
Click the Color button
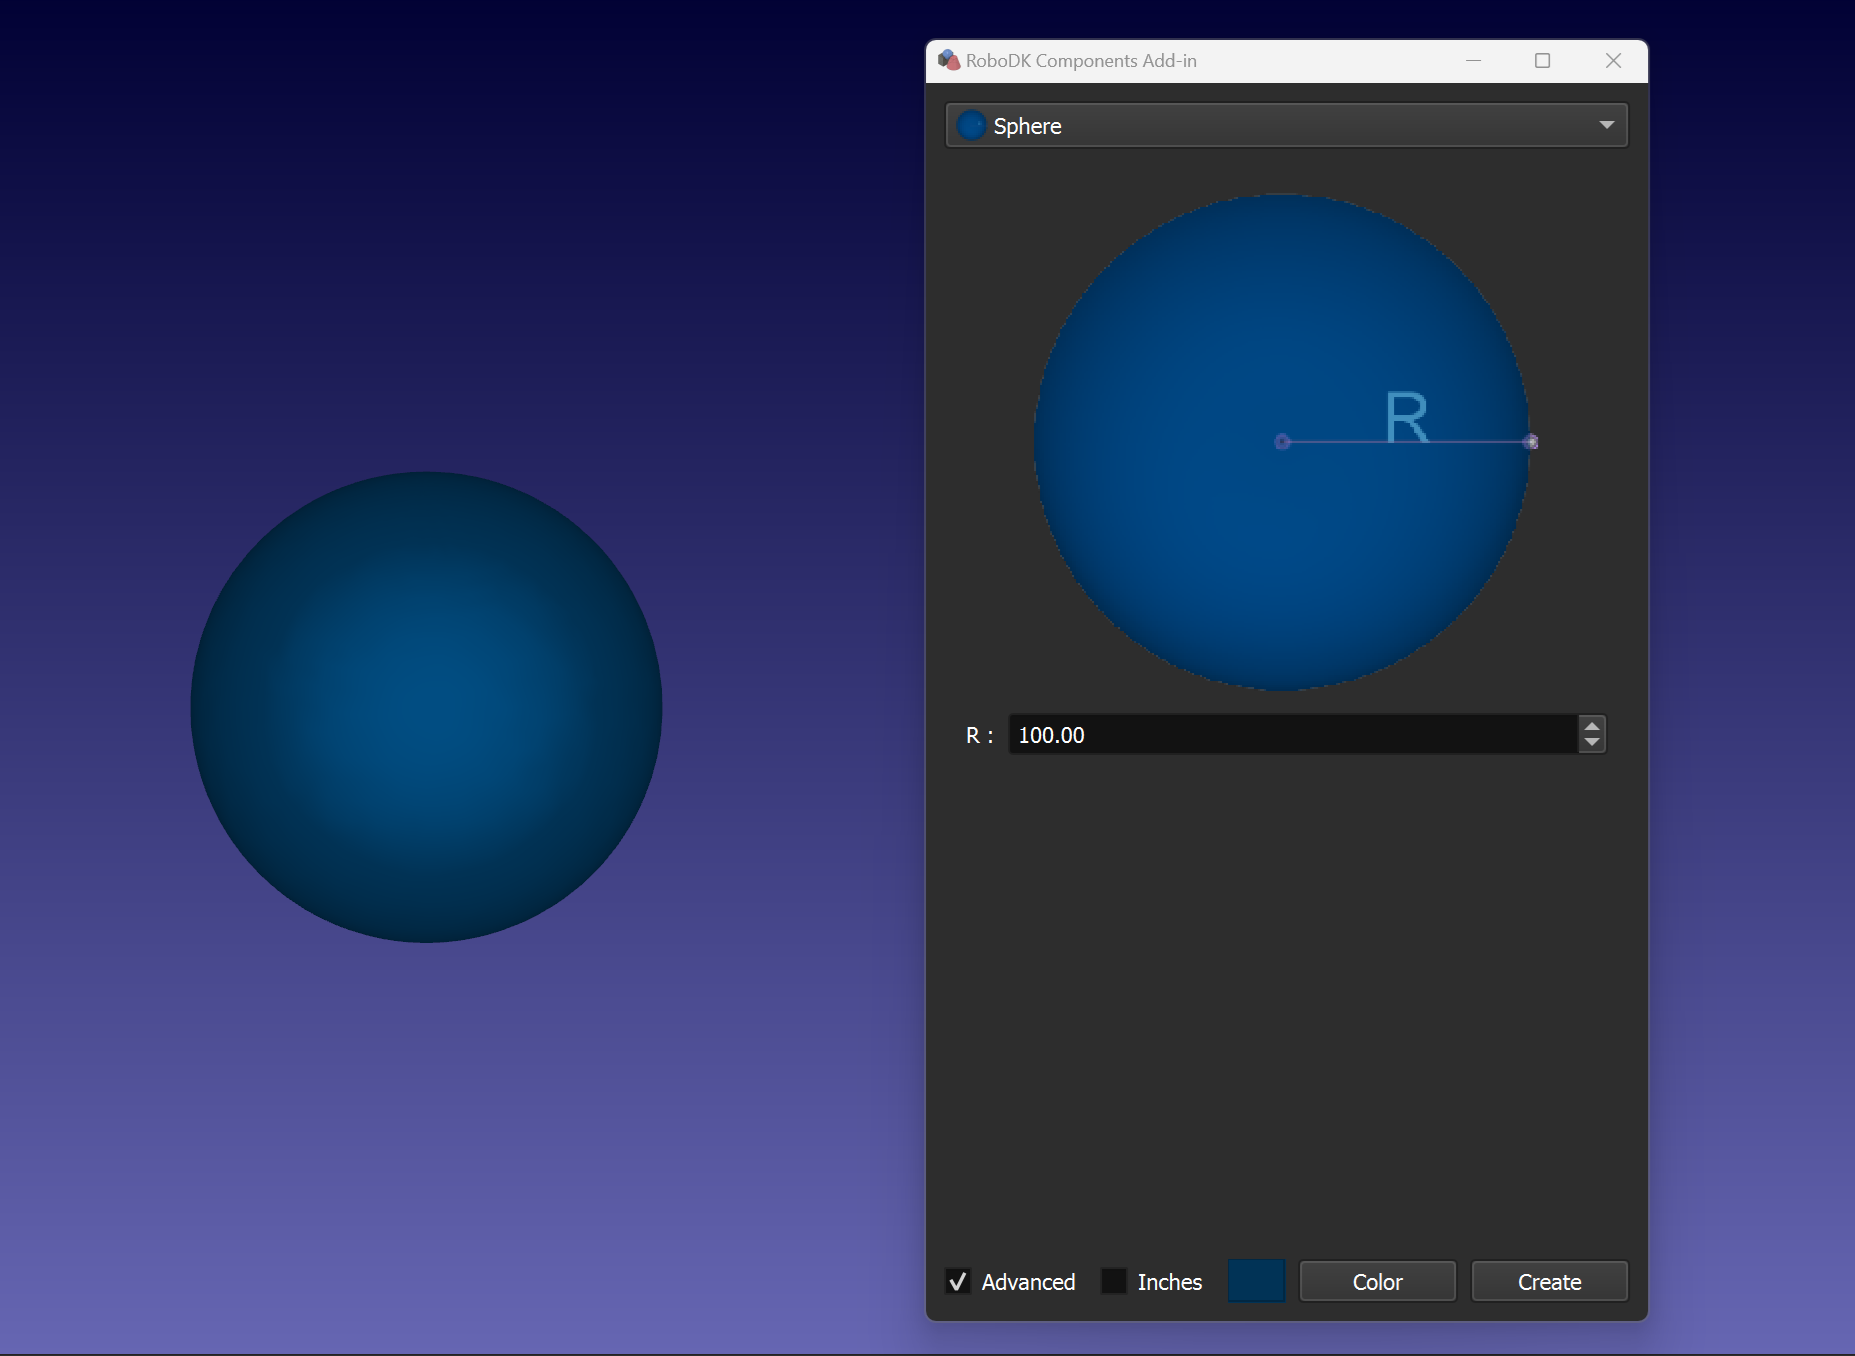[x=1377, y=1281]
